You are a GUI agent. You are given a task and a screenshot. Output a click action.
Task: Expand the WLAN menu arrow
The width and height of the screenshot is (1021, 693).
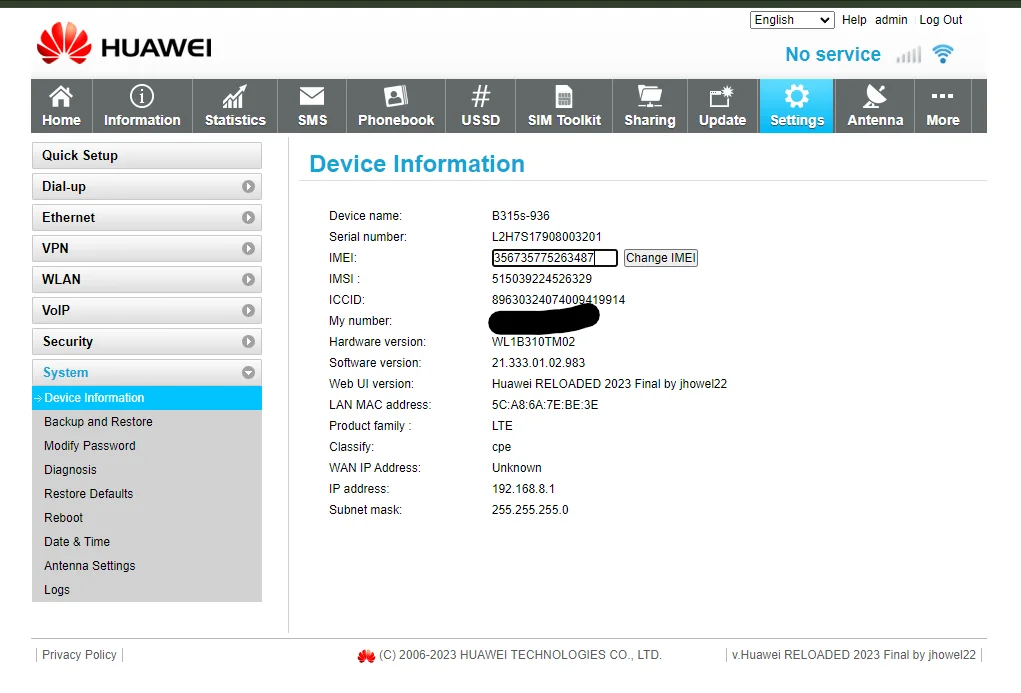click(x=248, y=279)
